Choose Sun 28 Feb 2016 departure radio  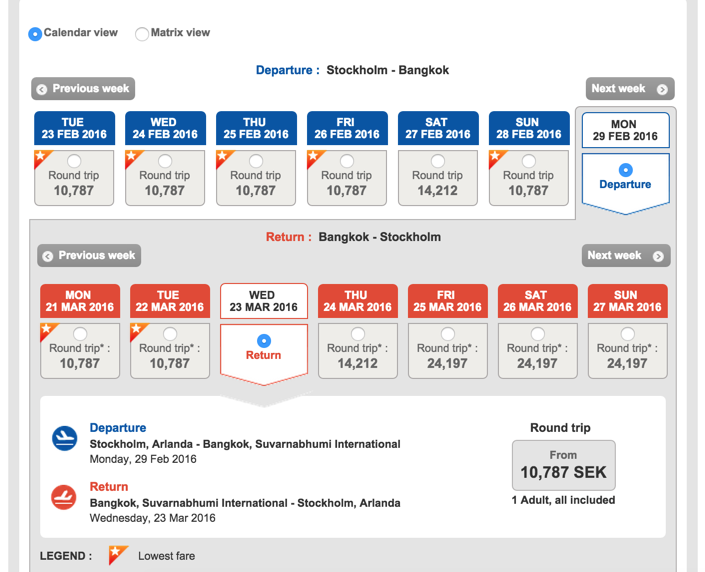[528, 161]
